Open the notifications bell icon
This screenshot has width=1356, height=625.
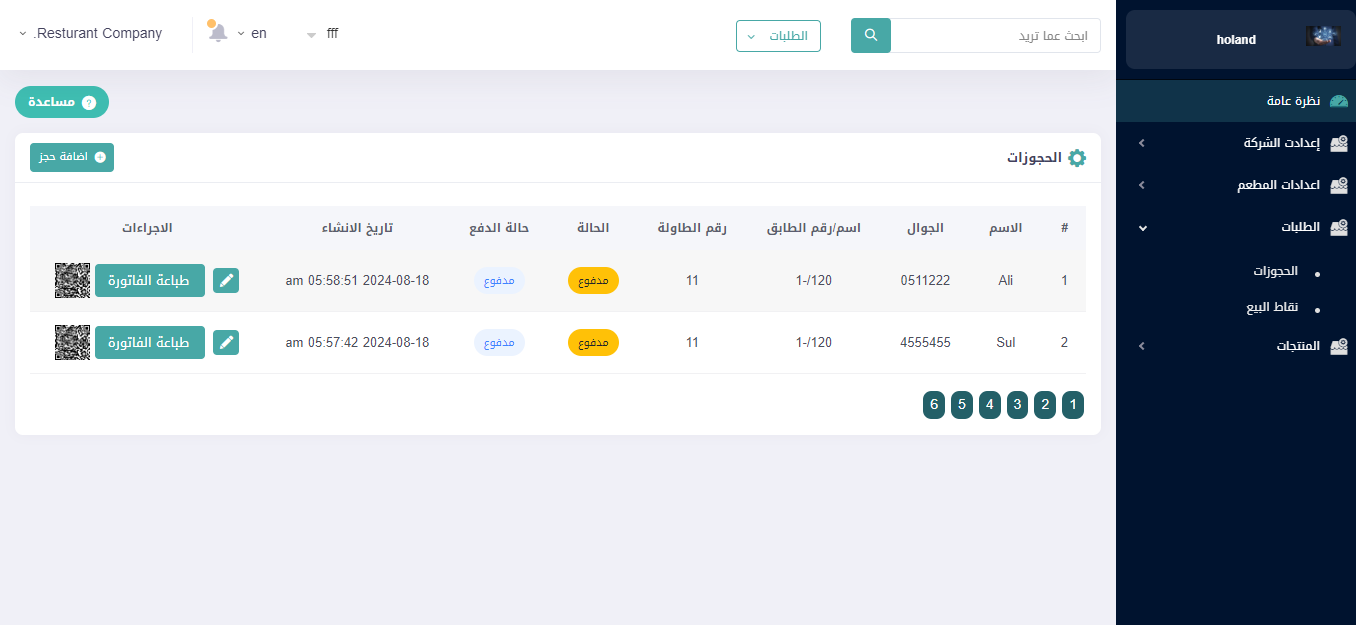pyautogui.click(x=218, y=33)
